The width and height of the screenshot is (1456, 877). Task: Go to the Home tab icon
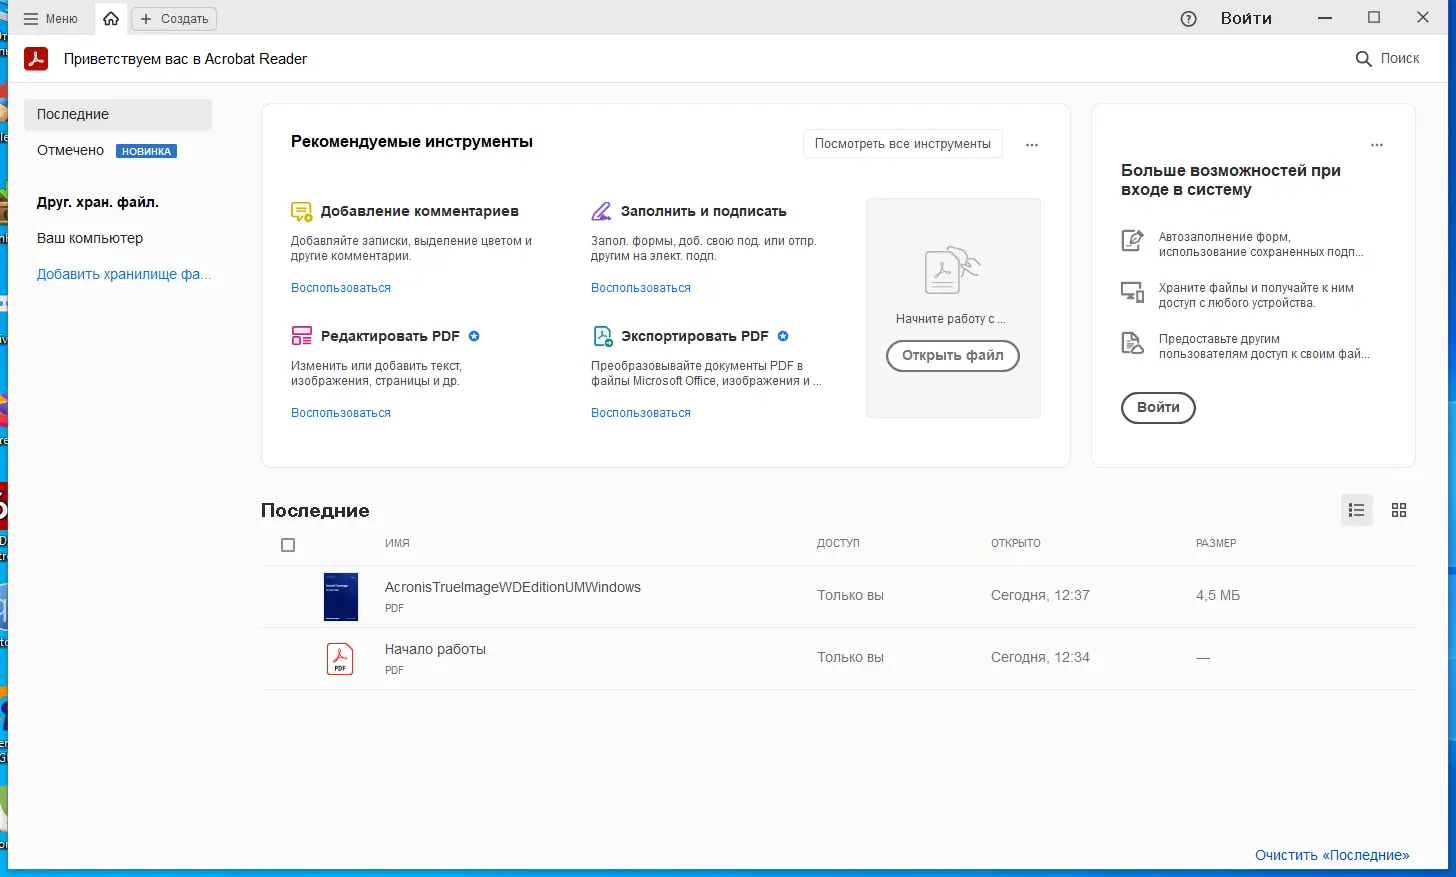111,19
